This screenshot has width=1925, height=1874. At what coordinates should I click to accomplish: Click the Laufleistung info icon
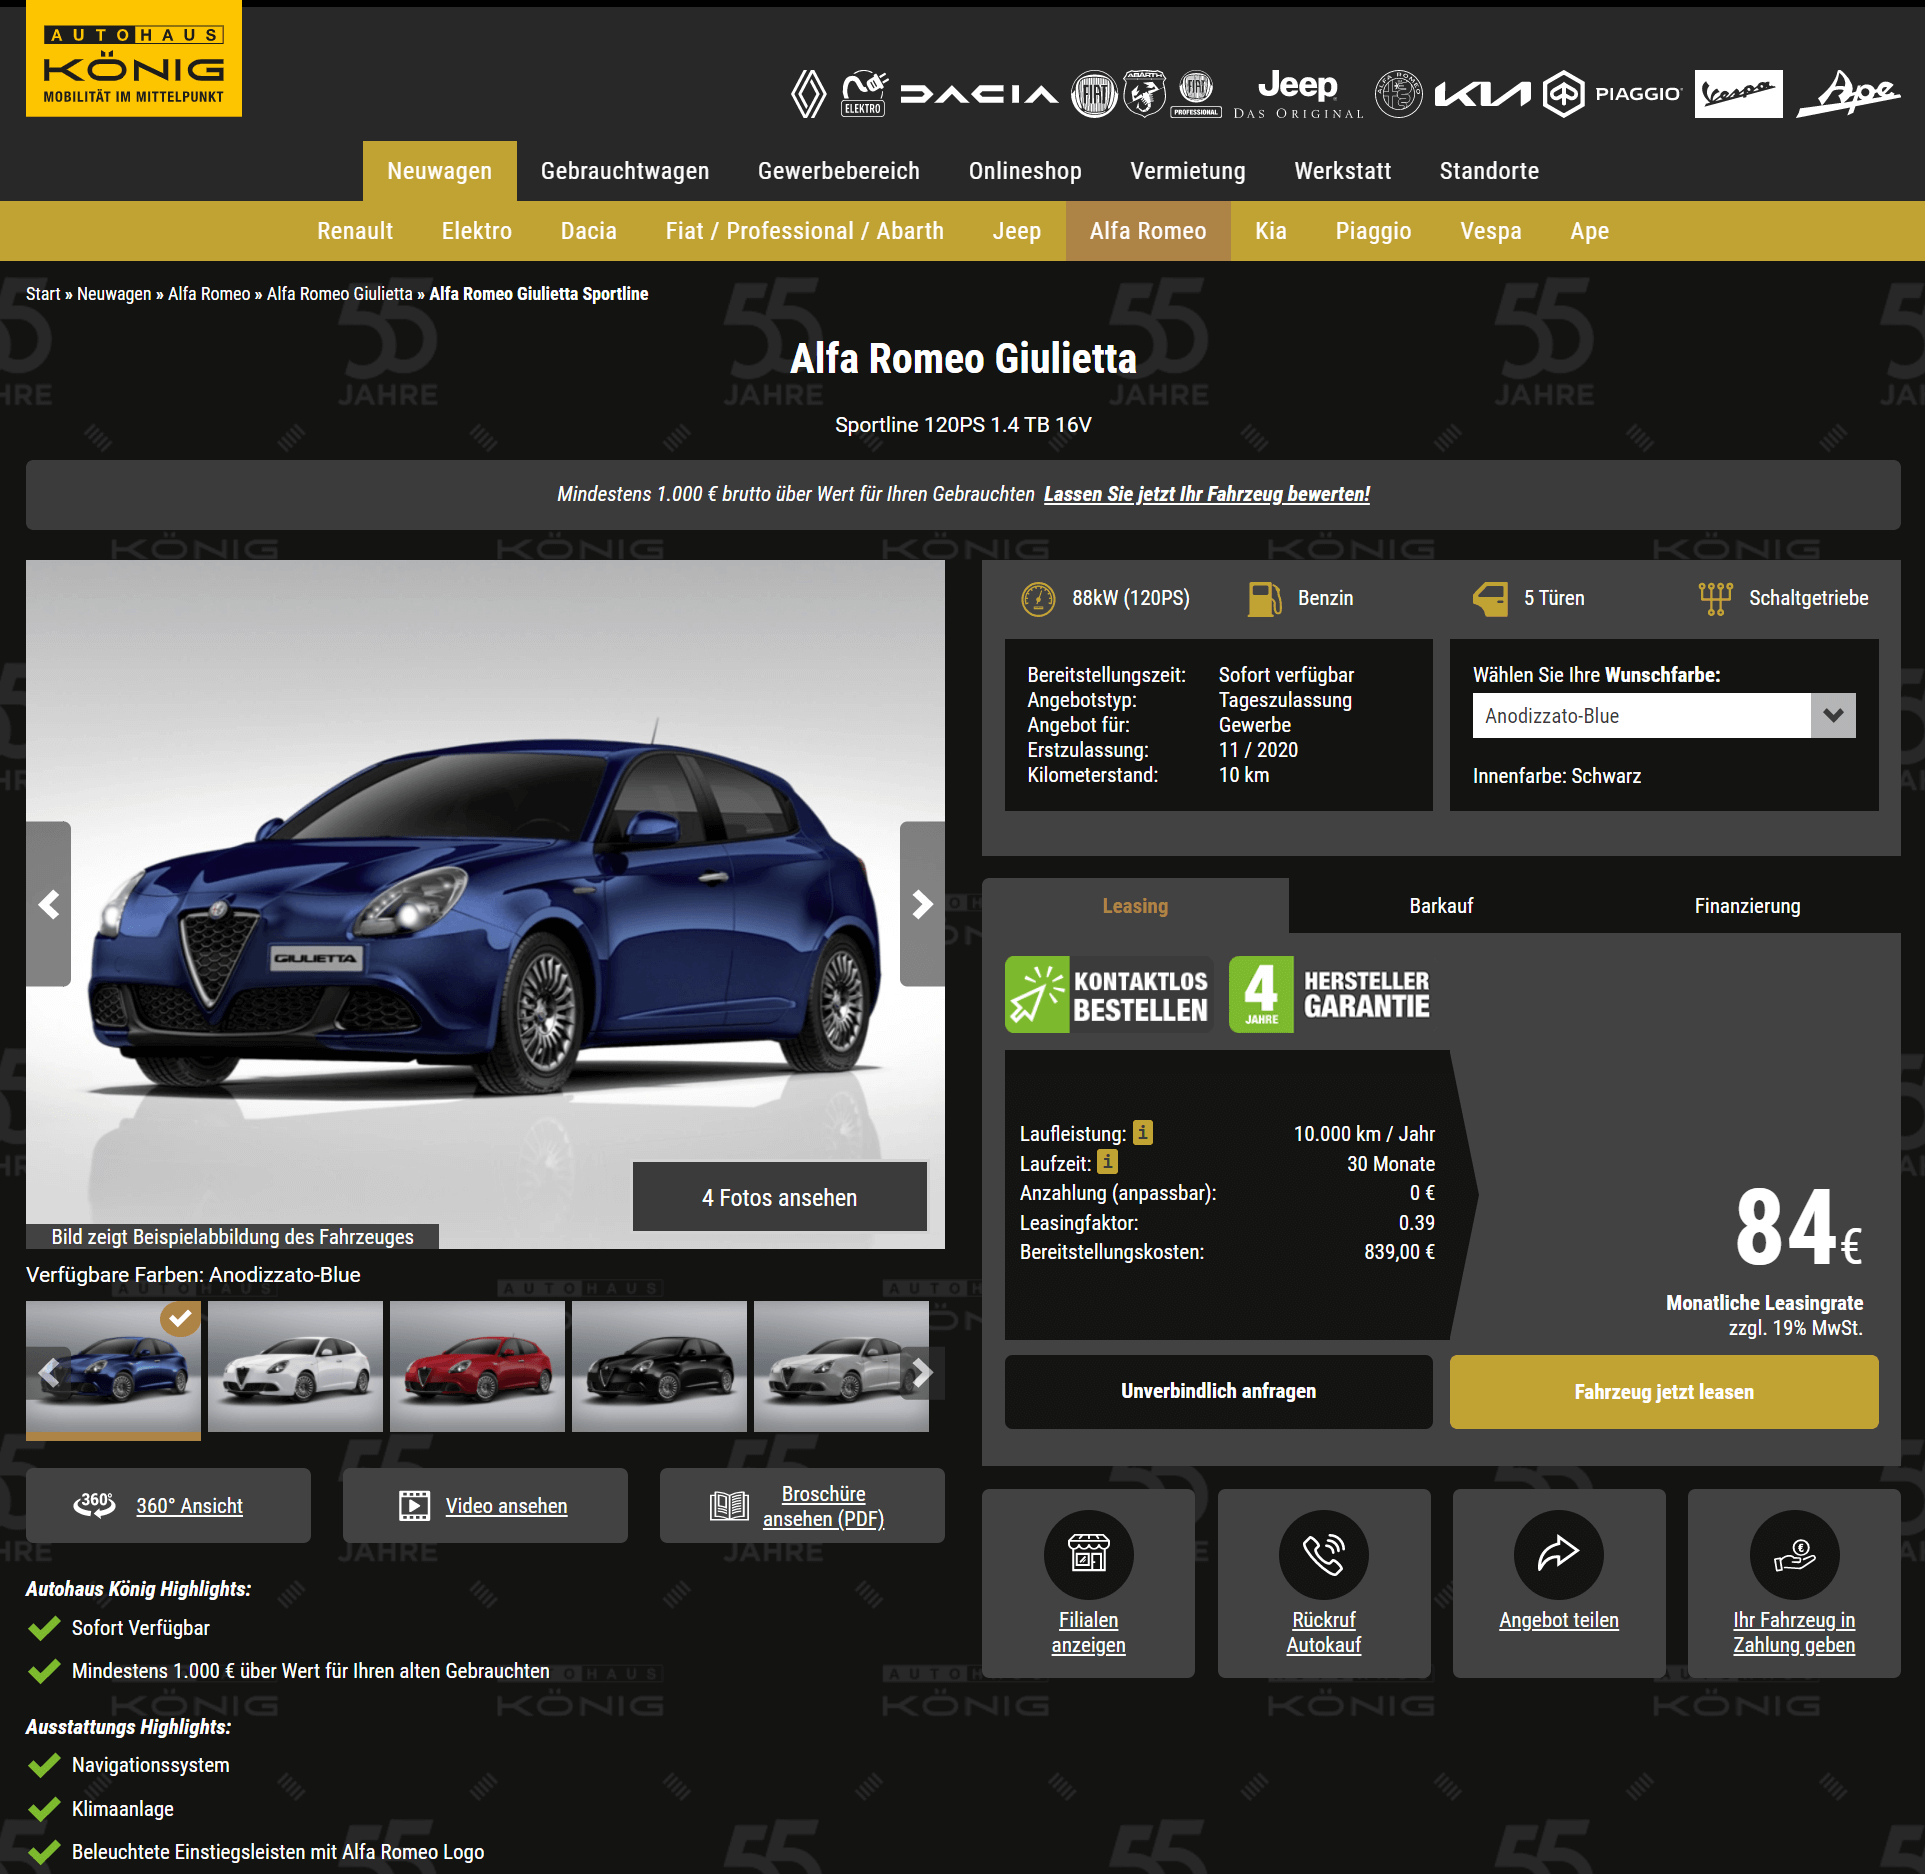pyautogui.click(x=1143, y=1132)
